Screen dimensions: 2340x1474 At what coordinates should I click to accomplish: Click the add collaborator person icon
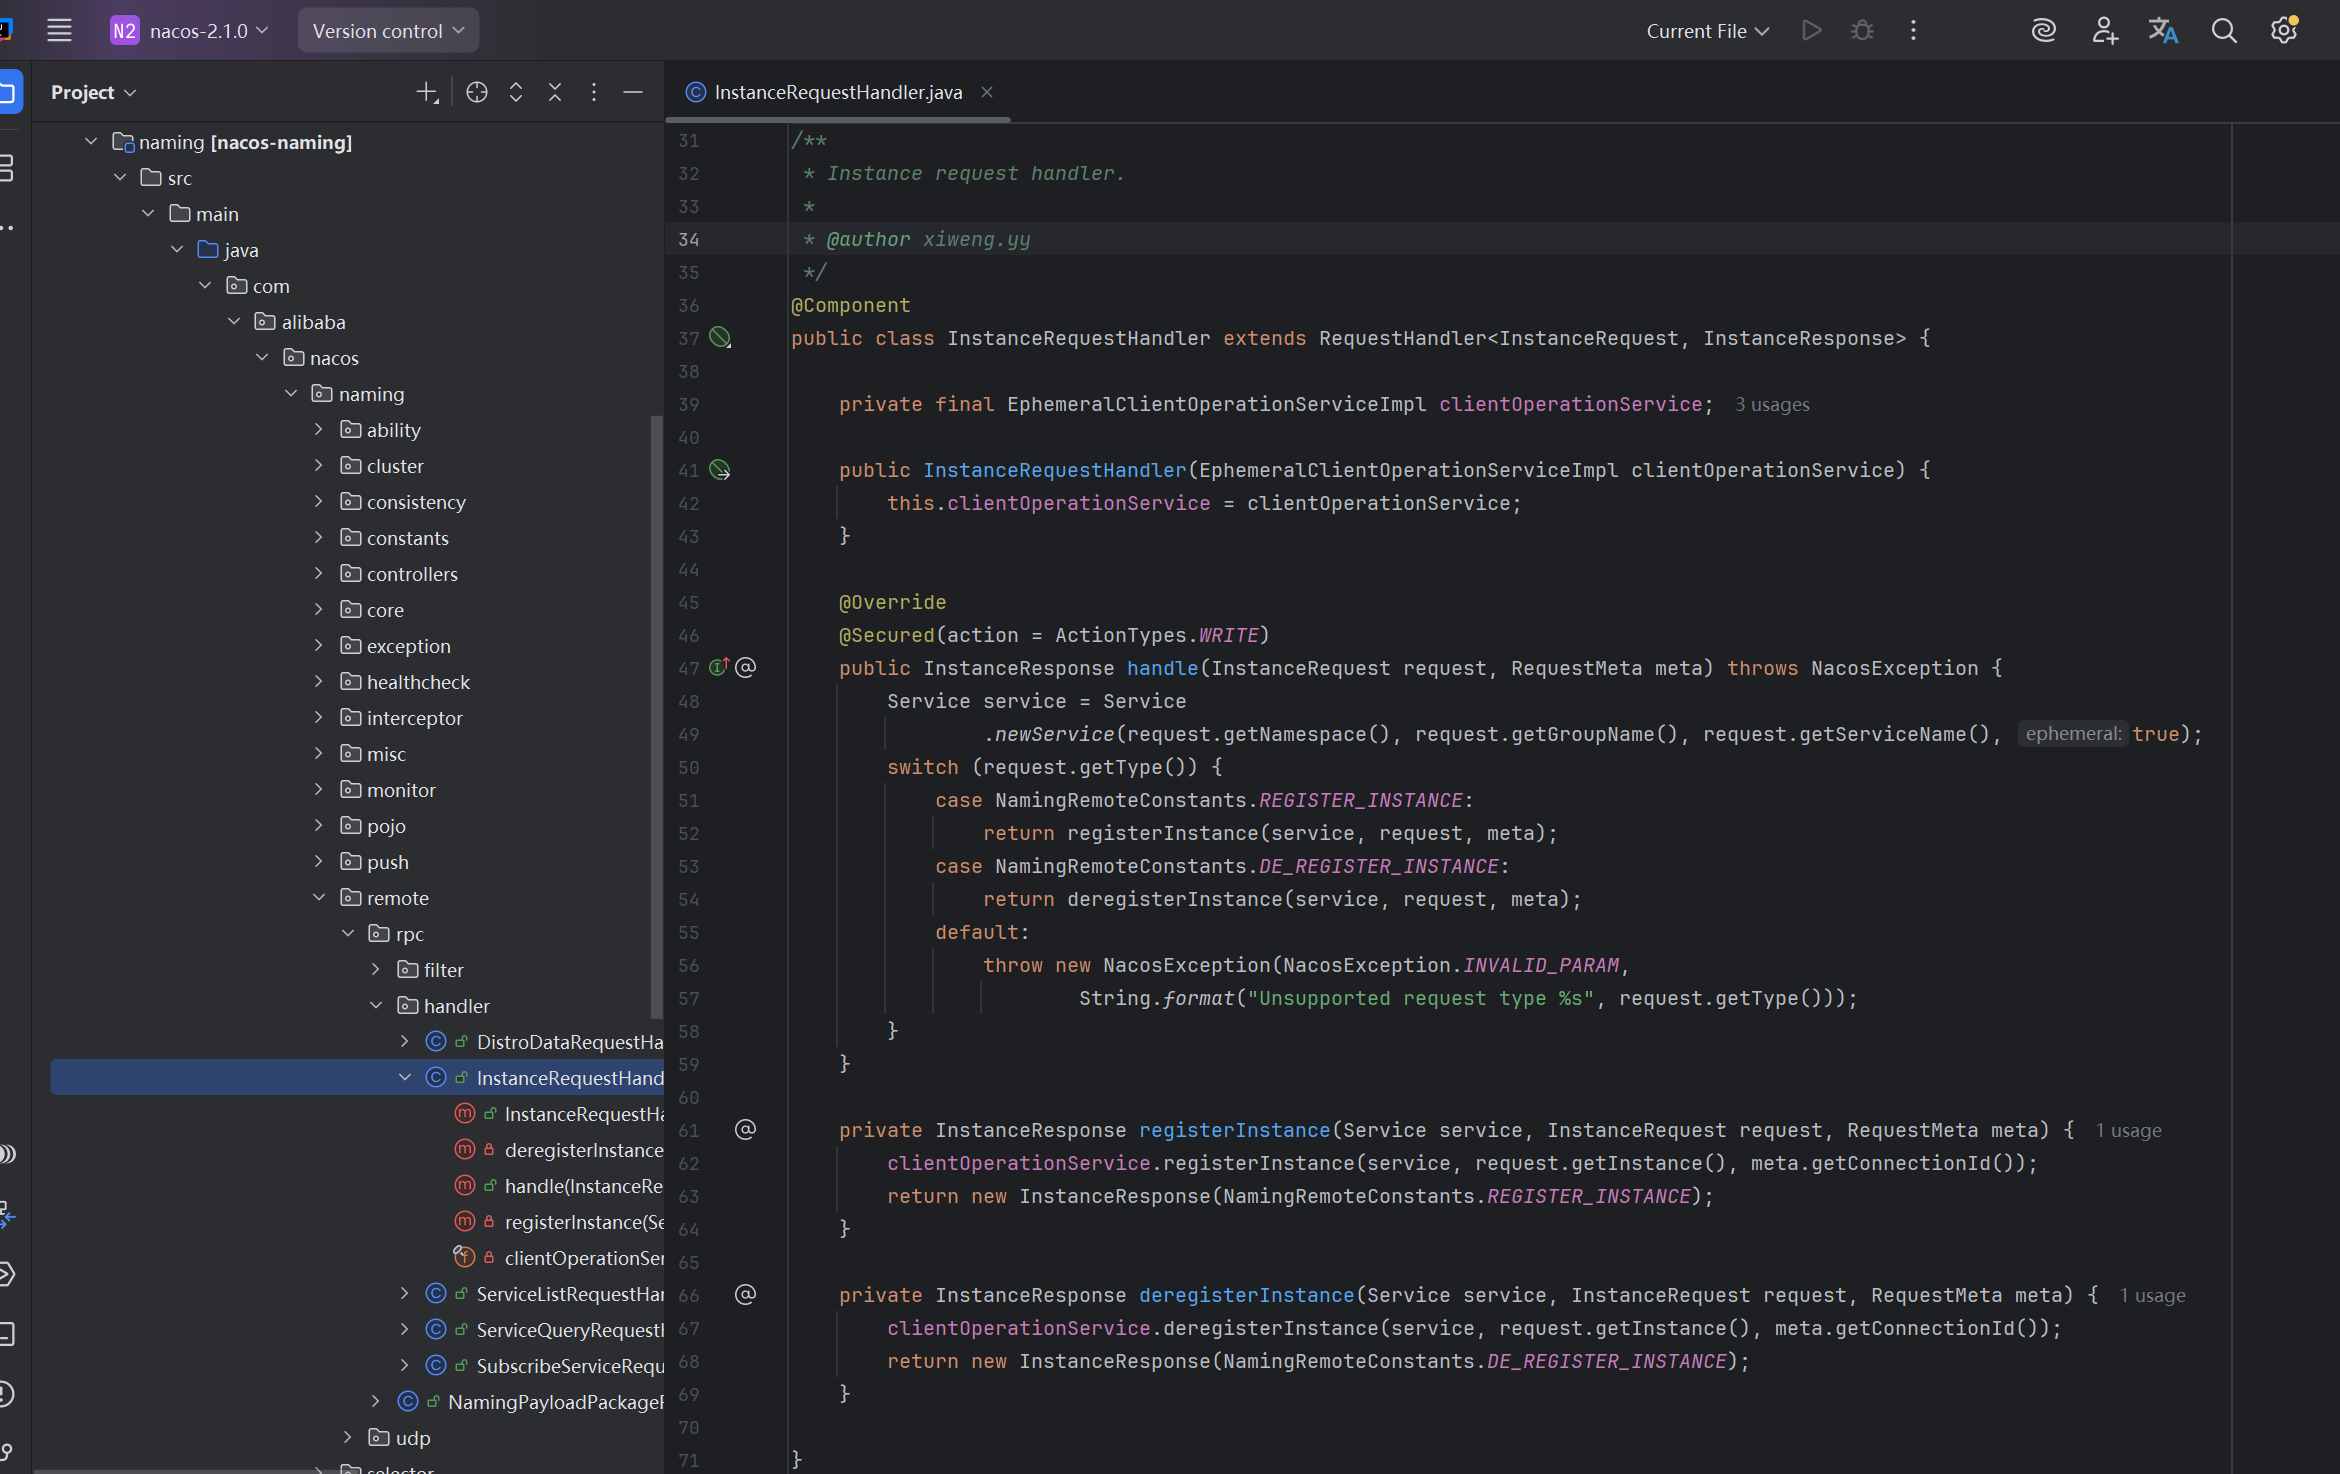(2104, 31)
